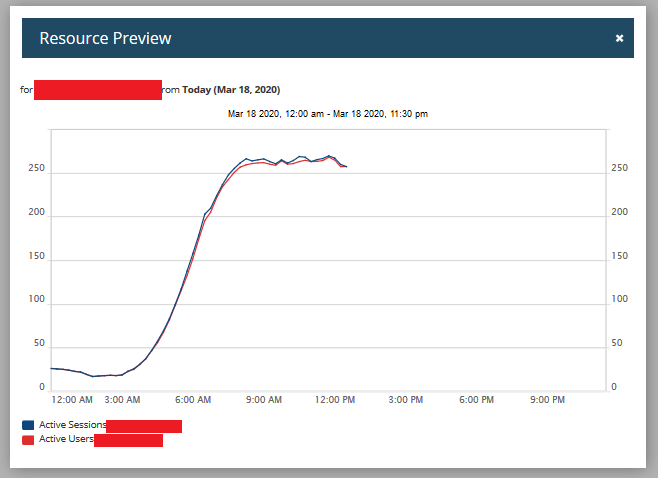Viewport: 658px width, 478px height.
Task: Click the blue Active Sessions legend swatch
Action: pyautogui.click(x=28, y=425)
